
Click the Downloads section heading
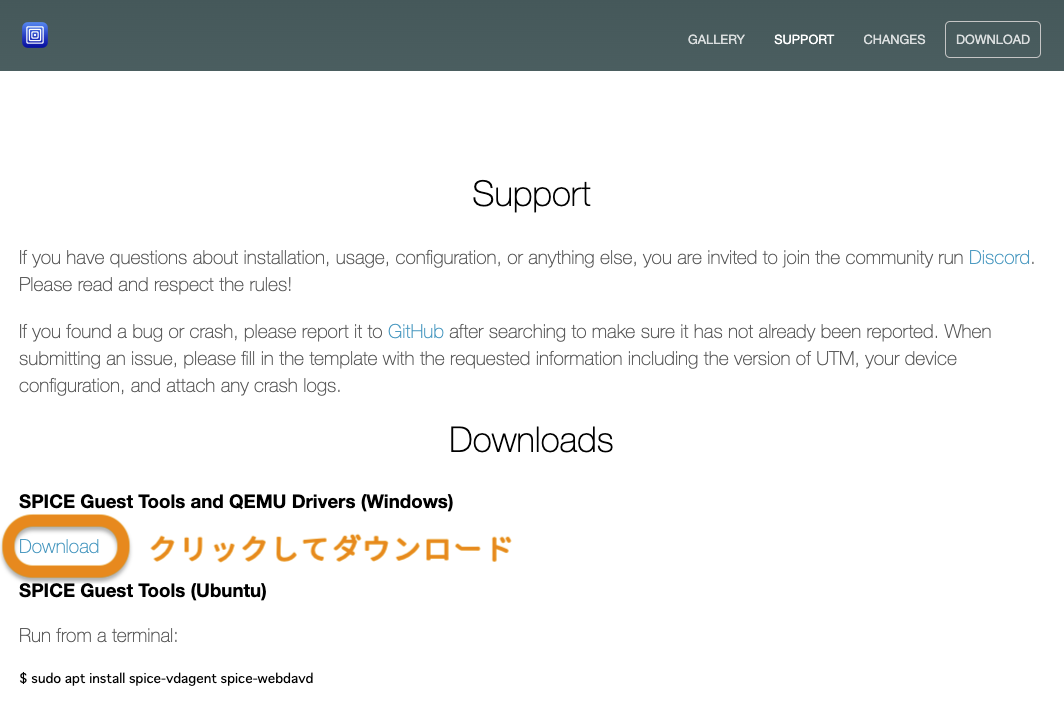point(531,439)
